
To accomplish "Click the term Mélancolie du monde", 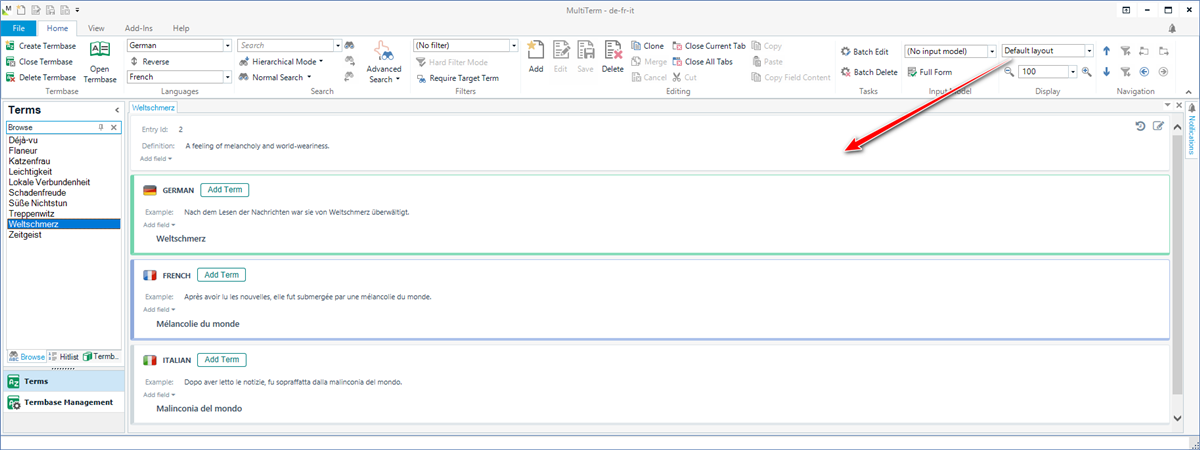I will click(x=198, y=324).
